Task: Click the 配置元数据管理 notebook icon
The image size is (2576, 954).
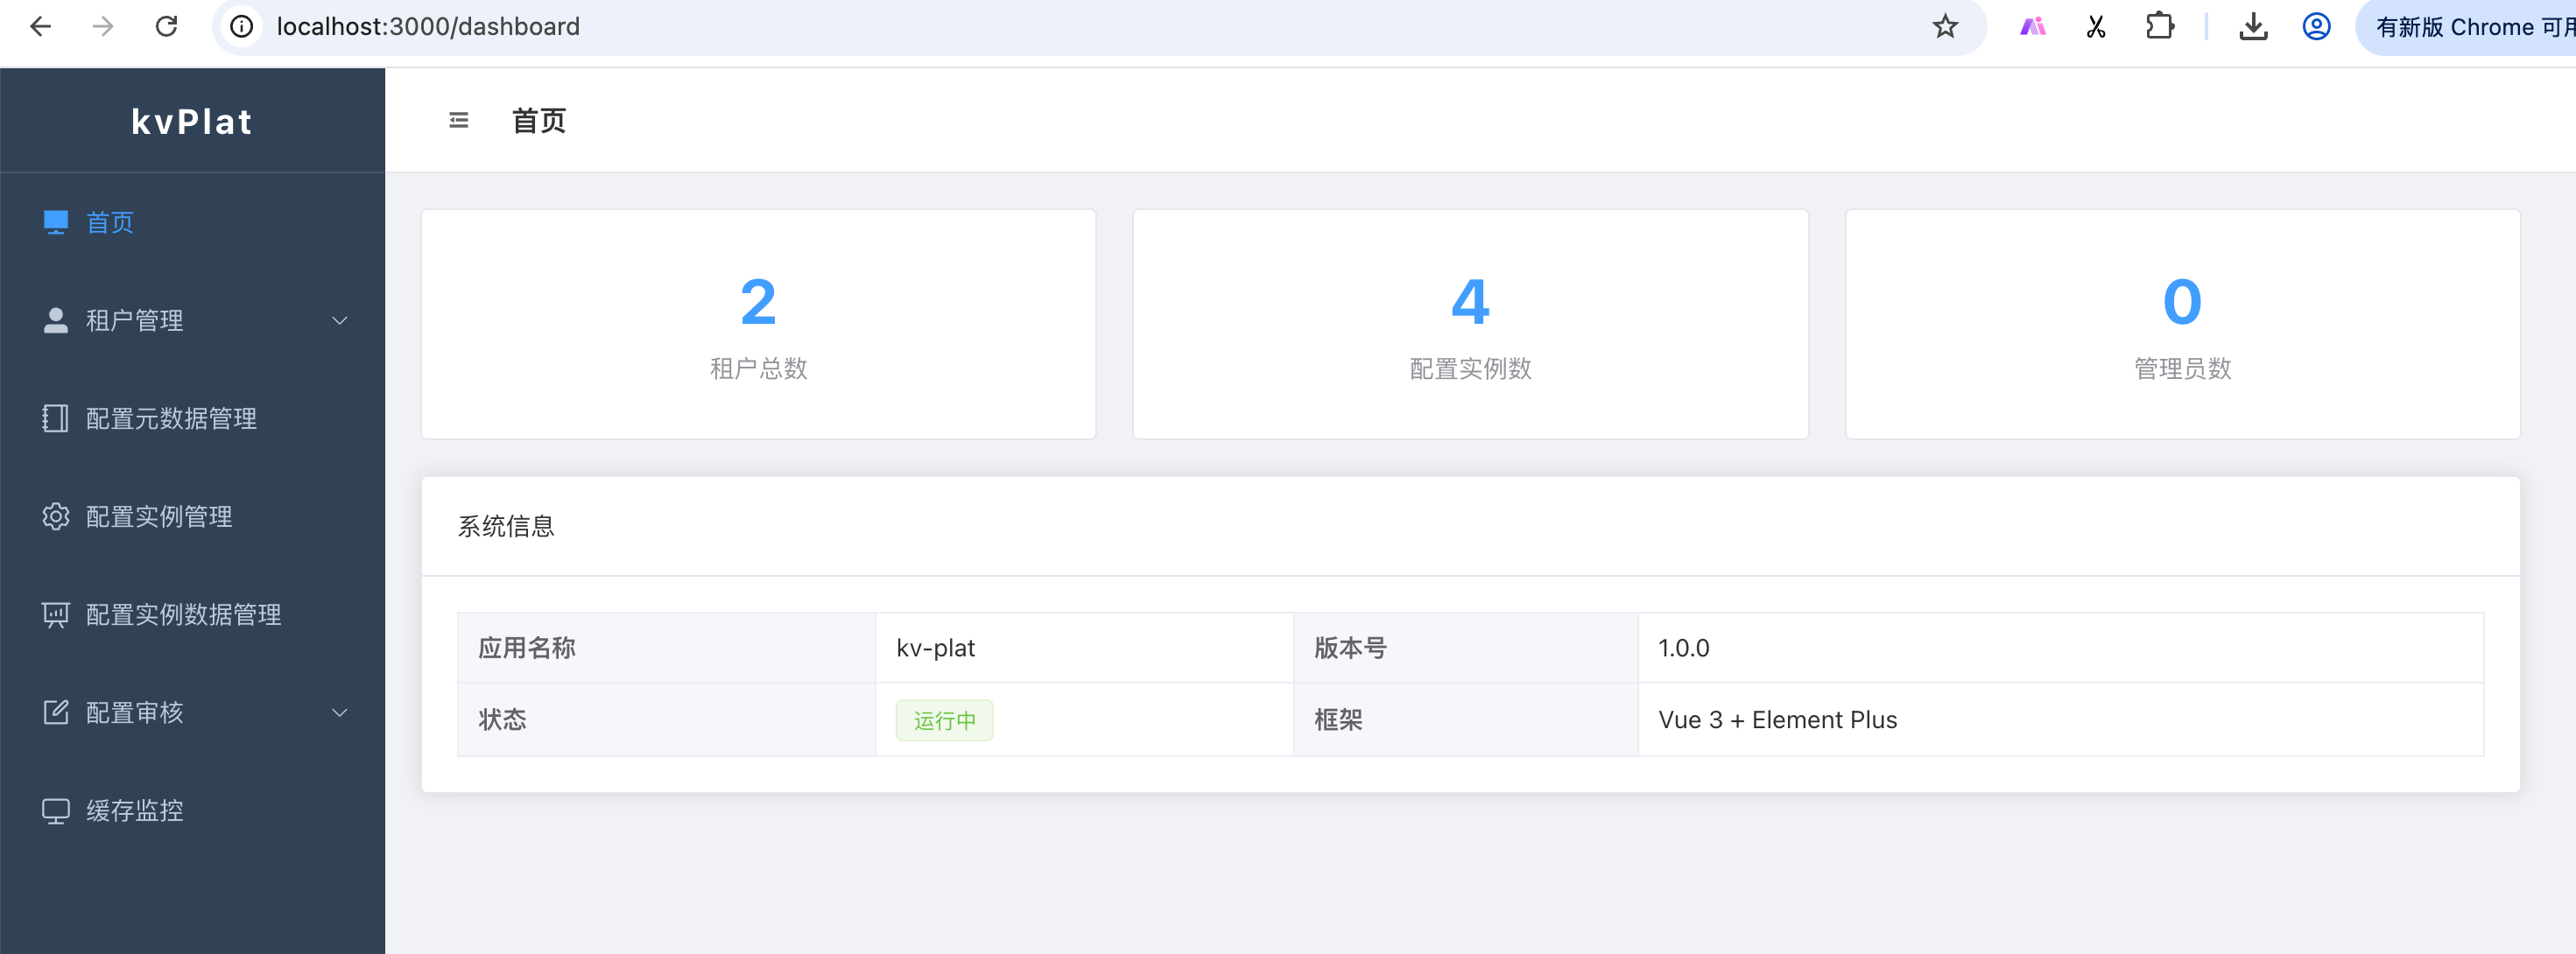Action: (56, 418)
